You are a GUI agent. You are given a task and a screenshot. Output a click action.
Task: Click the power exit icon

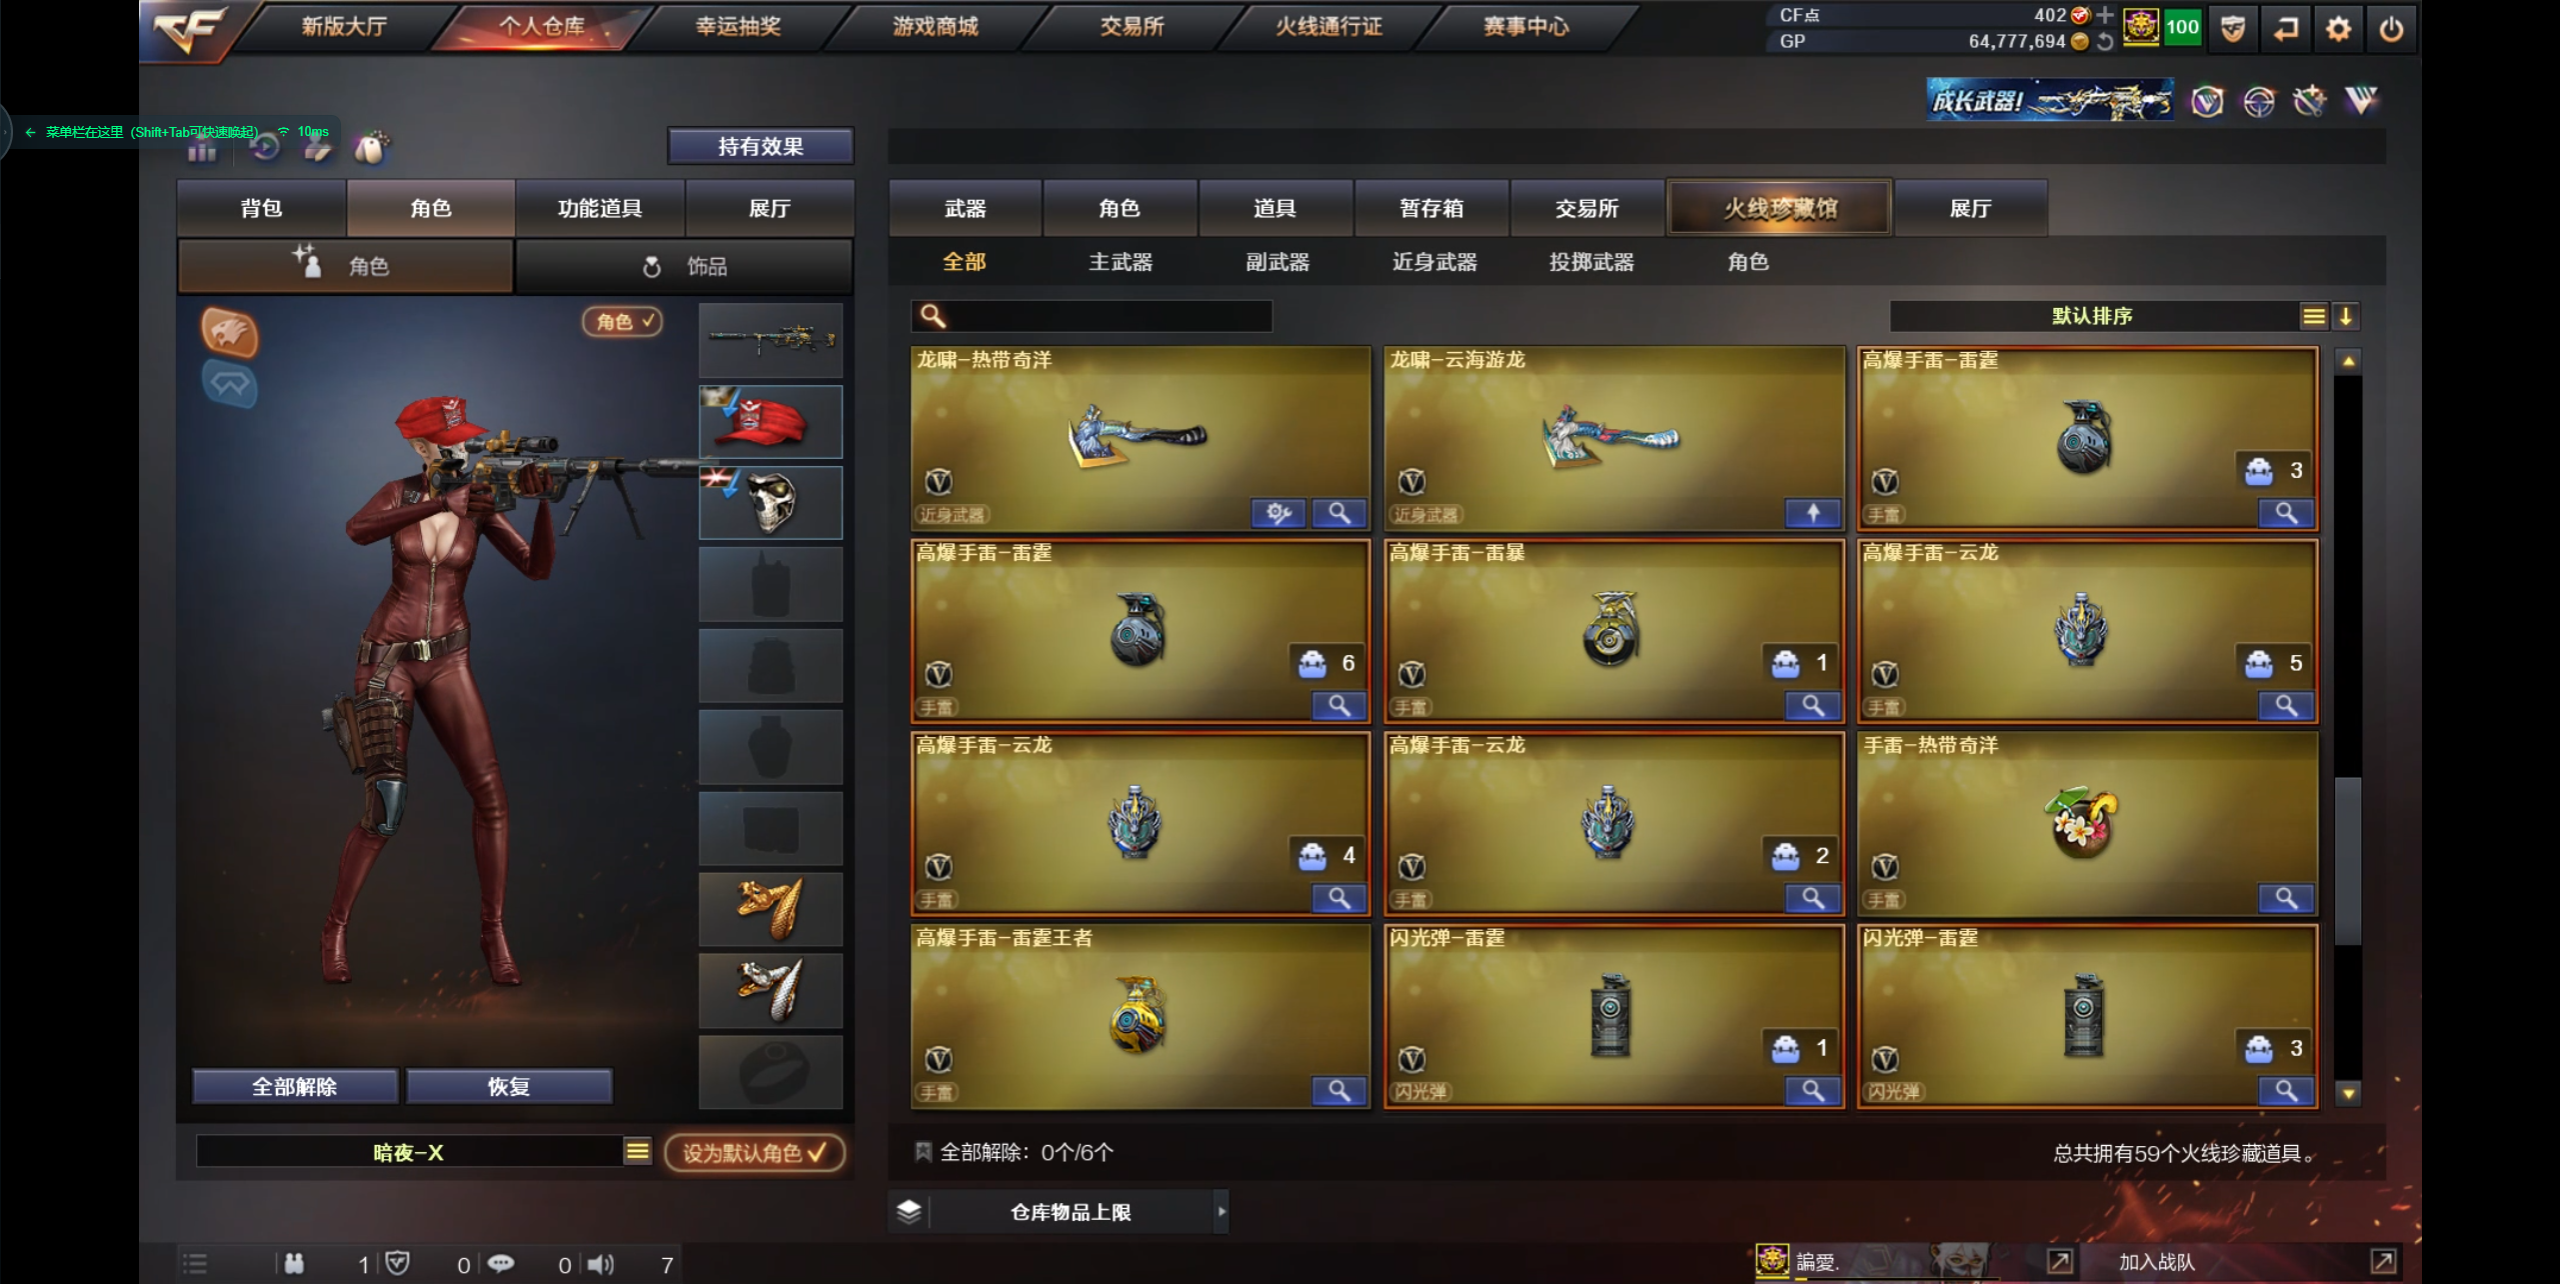coord(2391,29)
